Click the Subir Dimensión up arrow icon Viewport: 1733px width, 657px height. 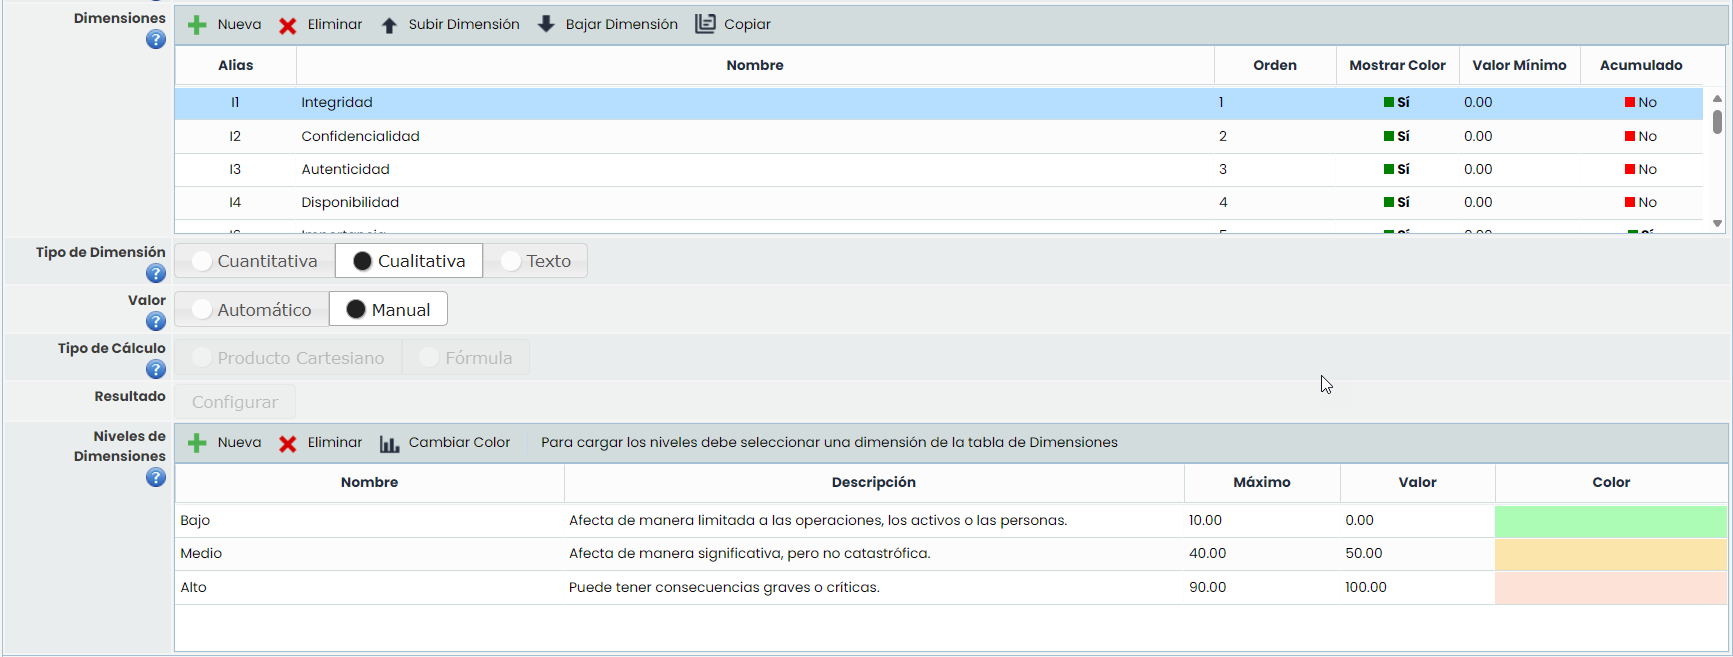click(x=389, y=25)
